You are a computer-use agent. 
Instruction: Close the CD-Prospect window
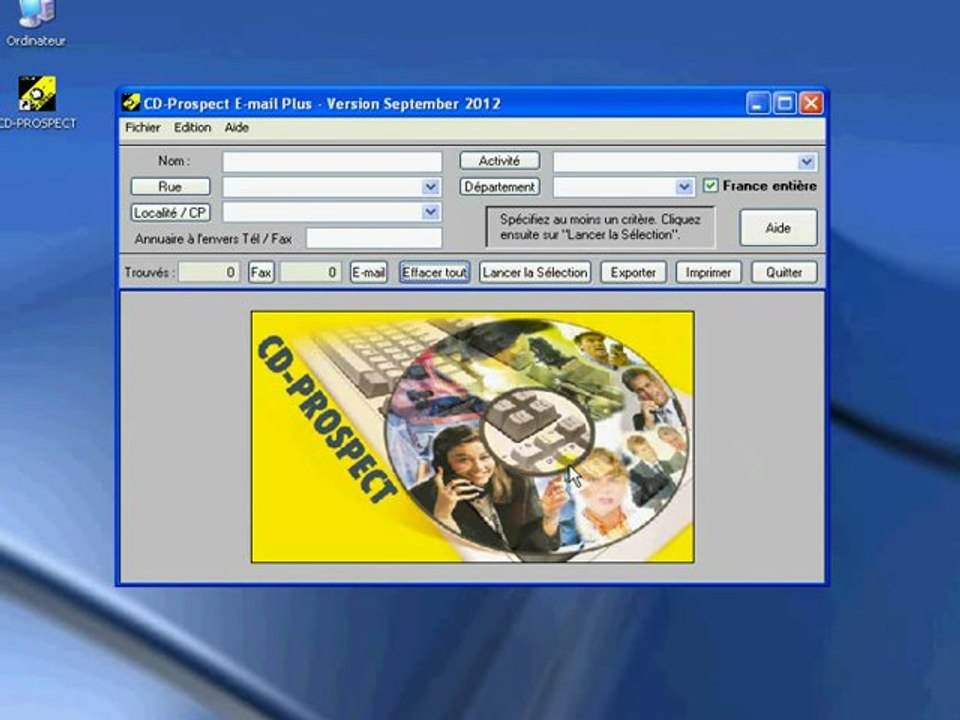[x=811, y=103]
